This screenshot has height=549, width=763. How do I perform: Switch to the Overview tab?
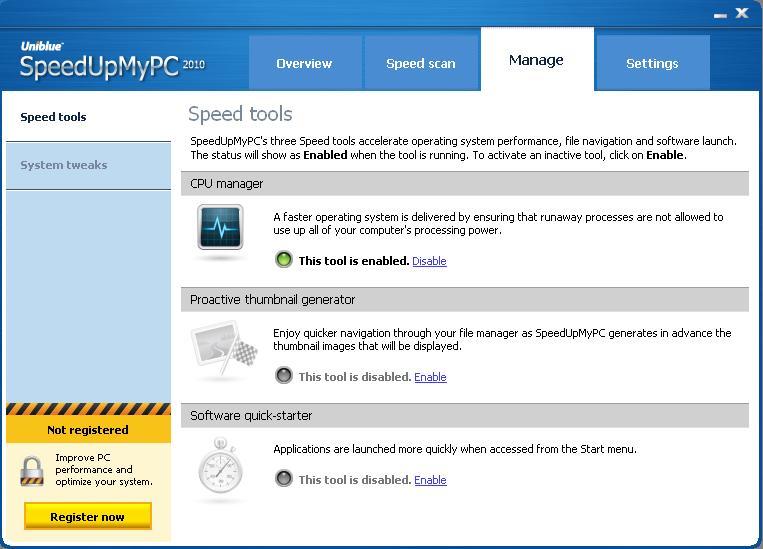305,63
